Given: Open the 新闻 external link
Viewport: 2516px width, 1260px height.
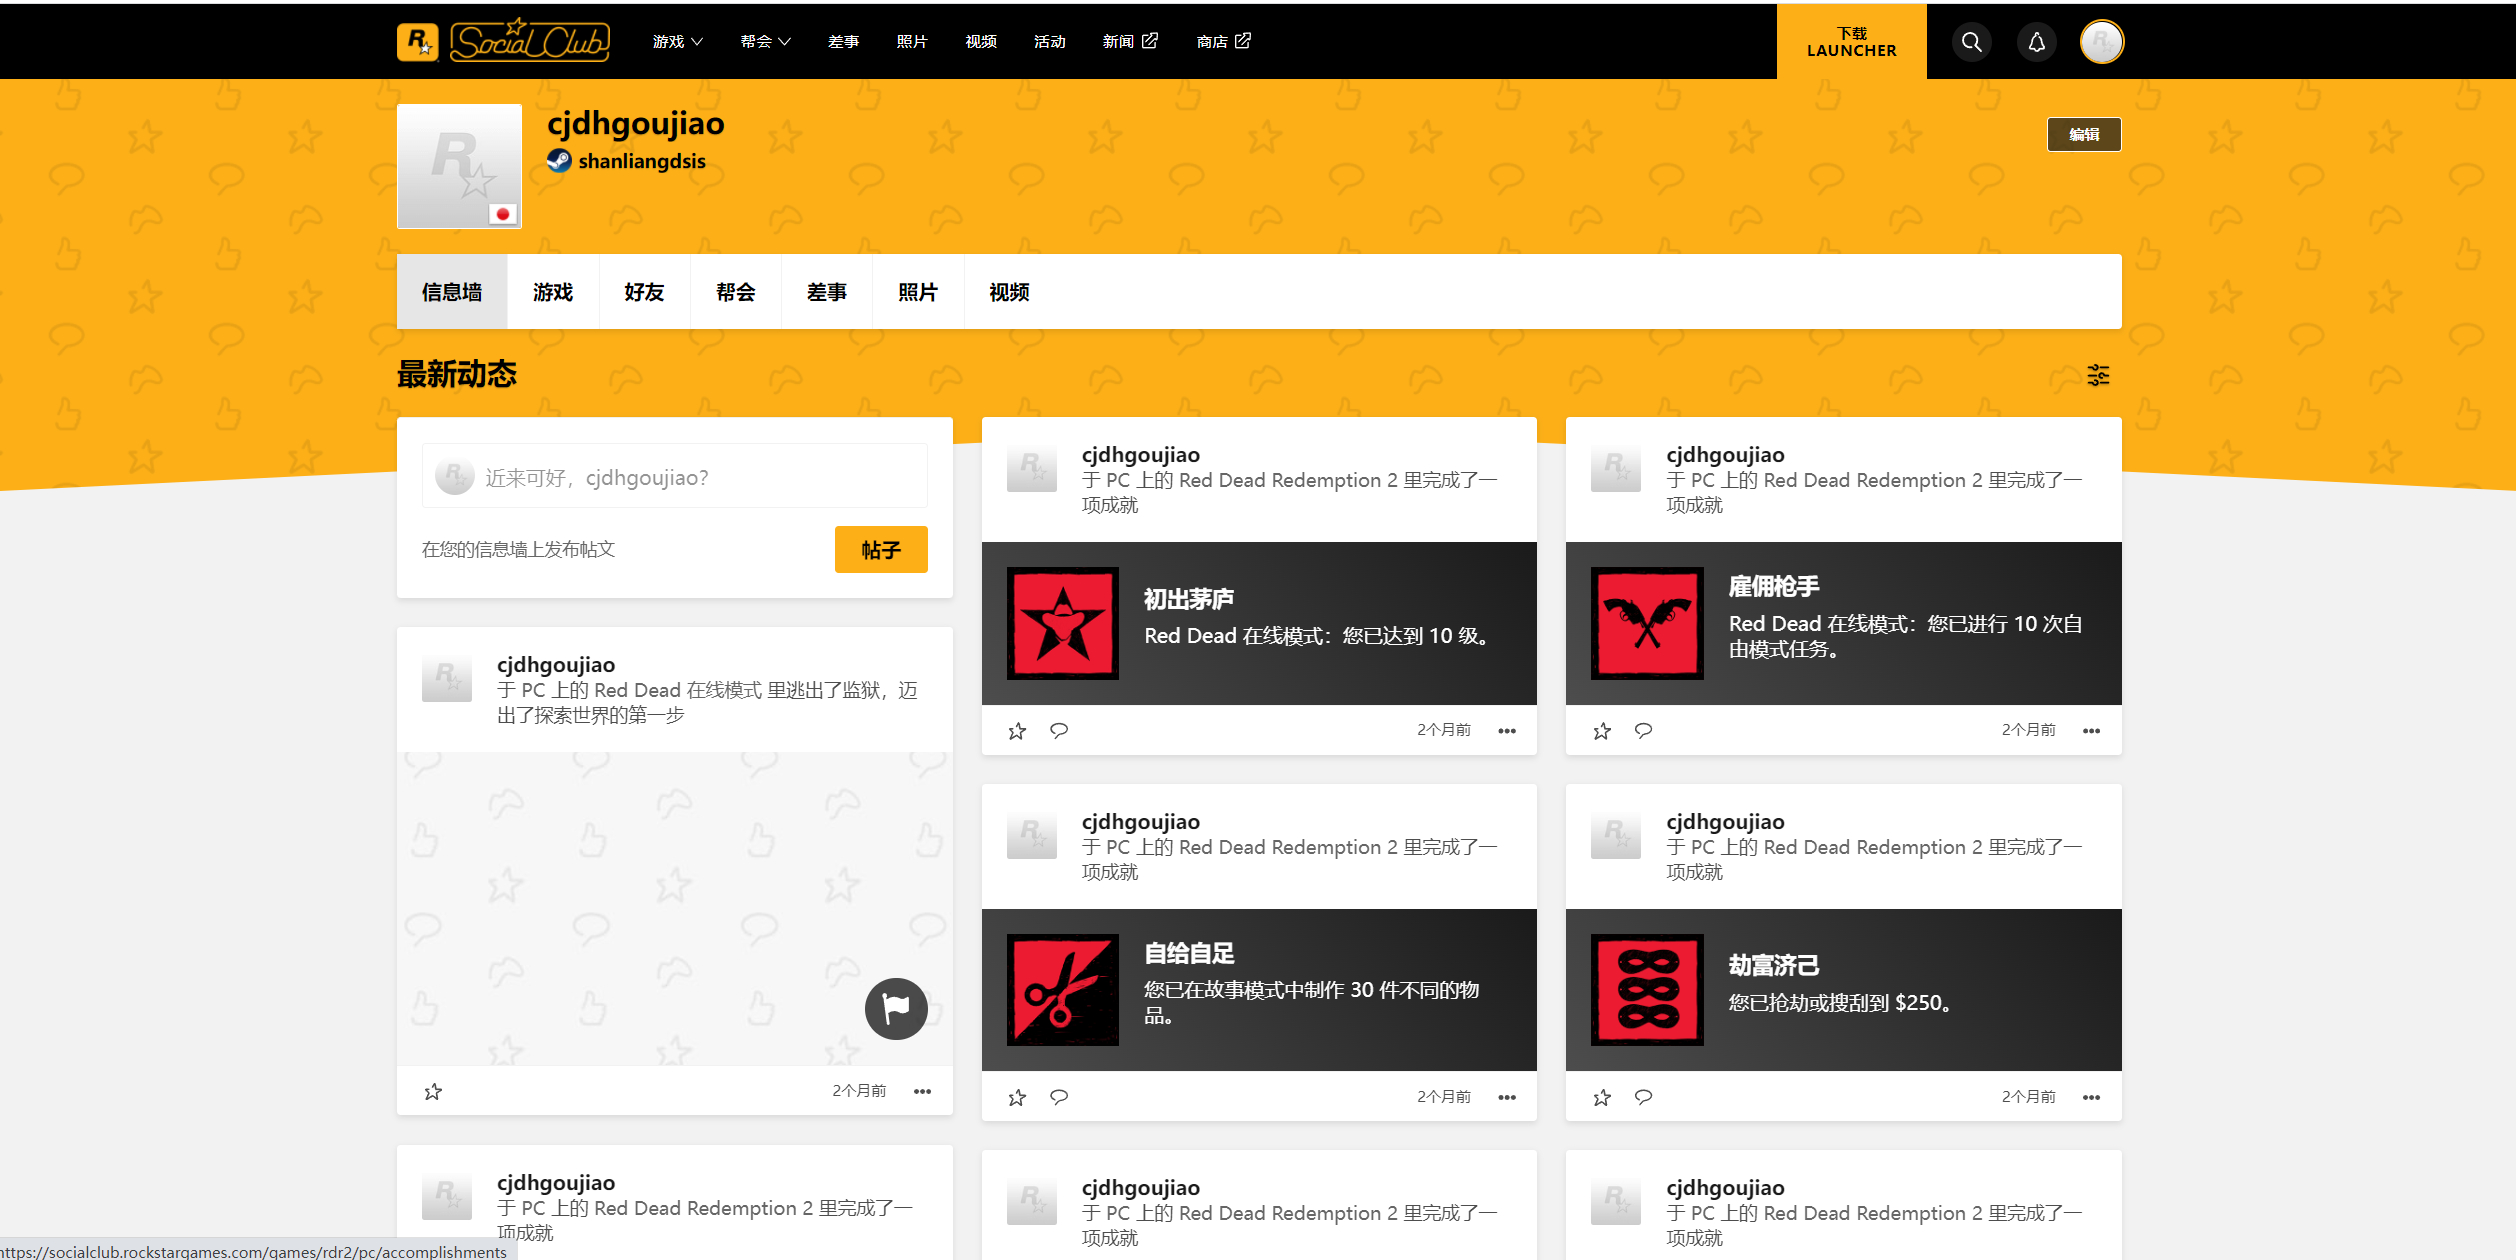Looking at the screenshot, I should [1130, 41].
